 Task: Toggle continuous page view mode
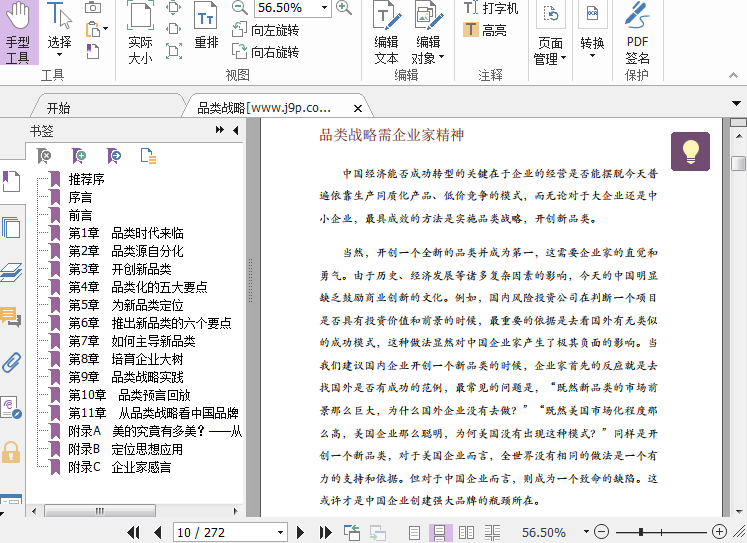439,533
